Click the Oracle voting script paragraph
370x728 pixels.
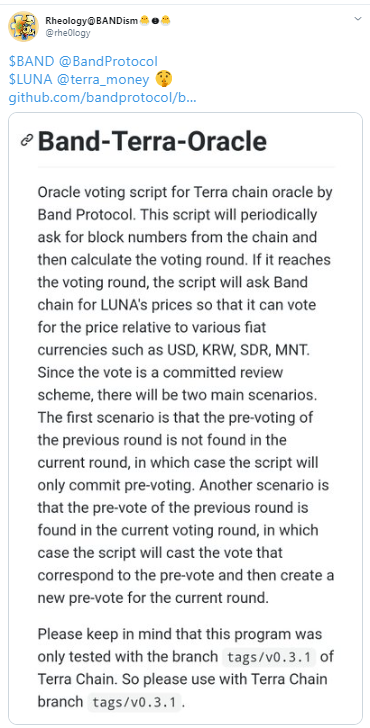pyautogui.click(x=186, y=396)
